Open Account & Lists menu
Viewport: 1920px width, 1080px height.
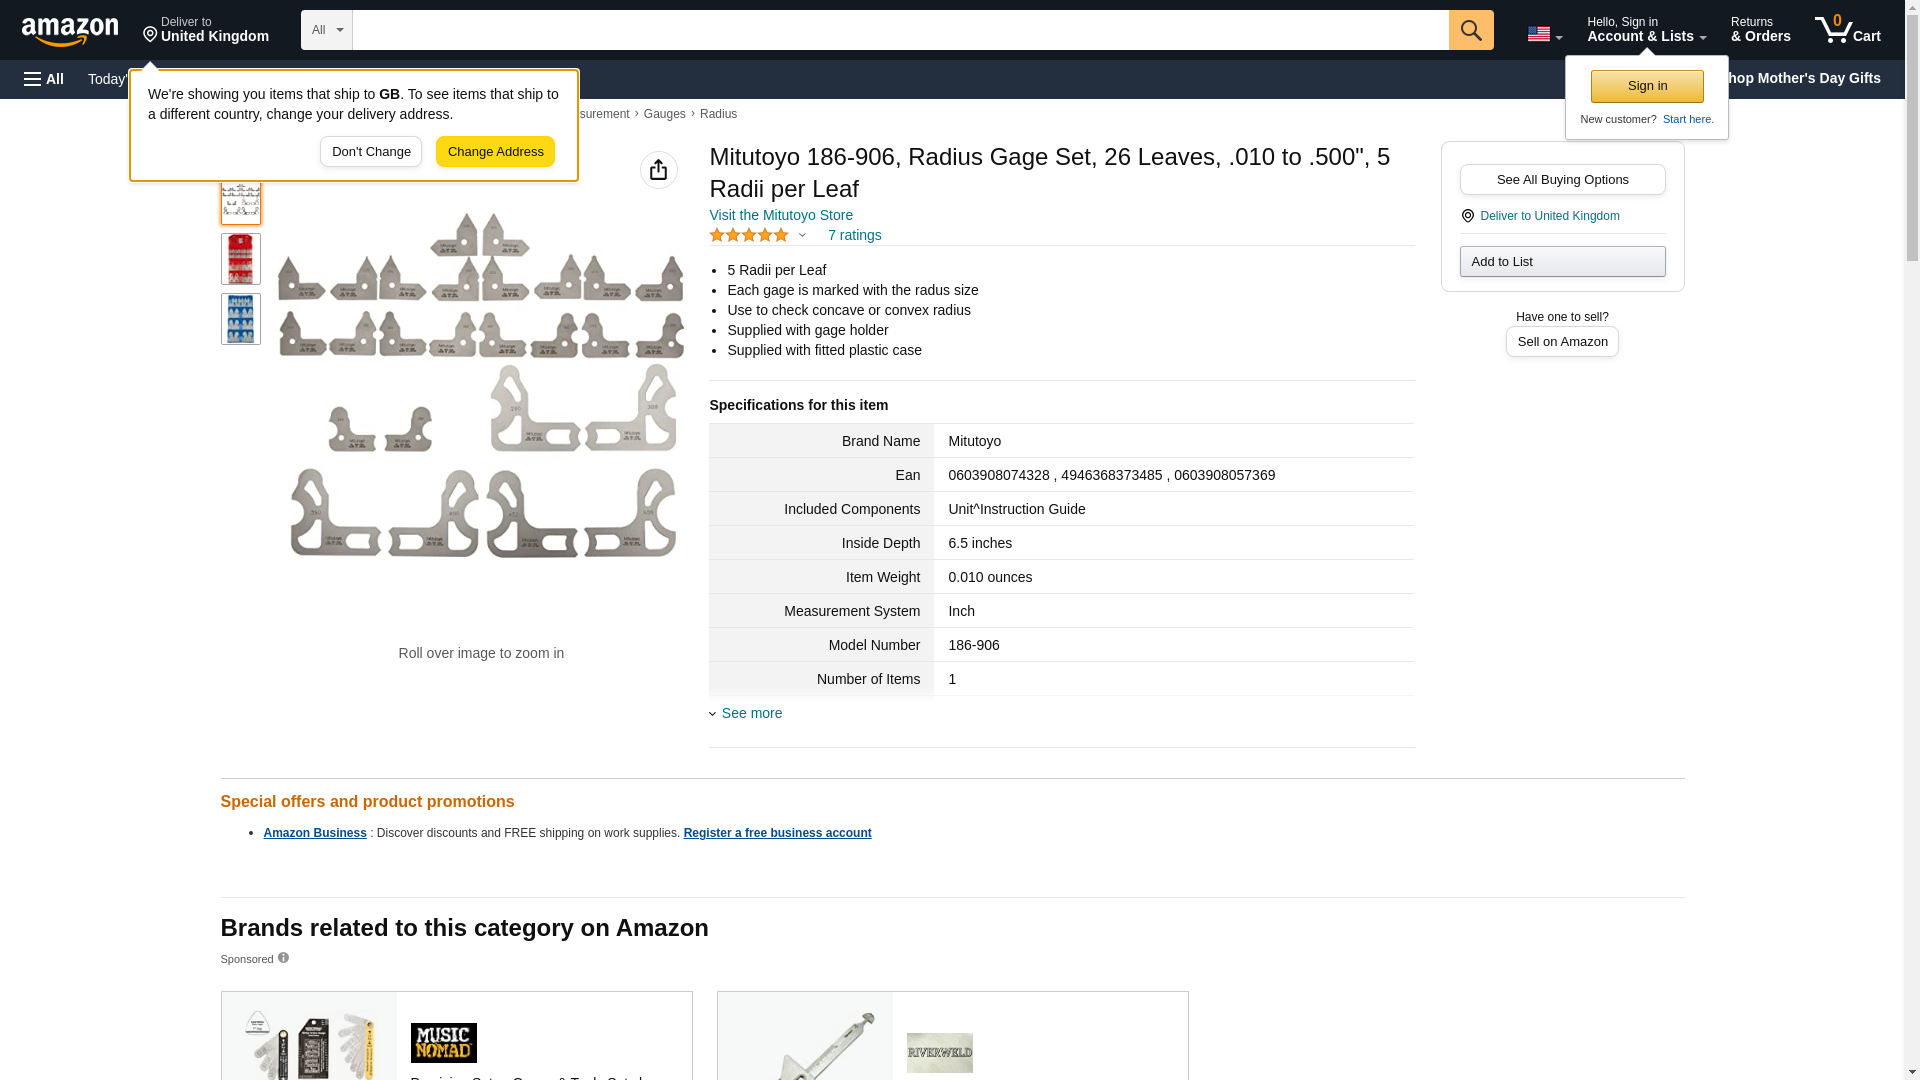(1646, 30)
